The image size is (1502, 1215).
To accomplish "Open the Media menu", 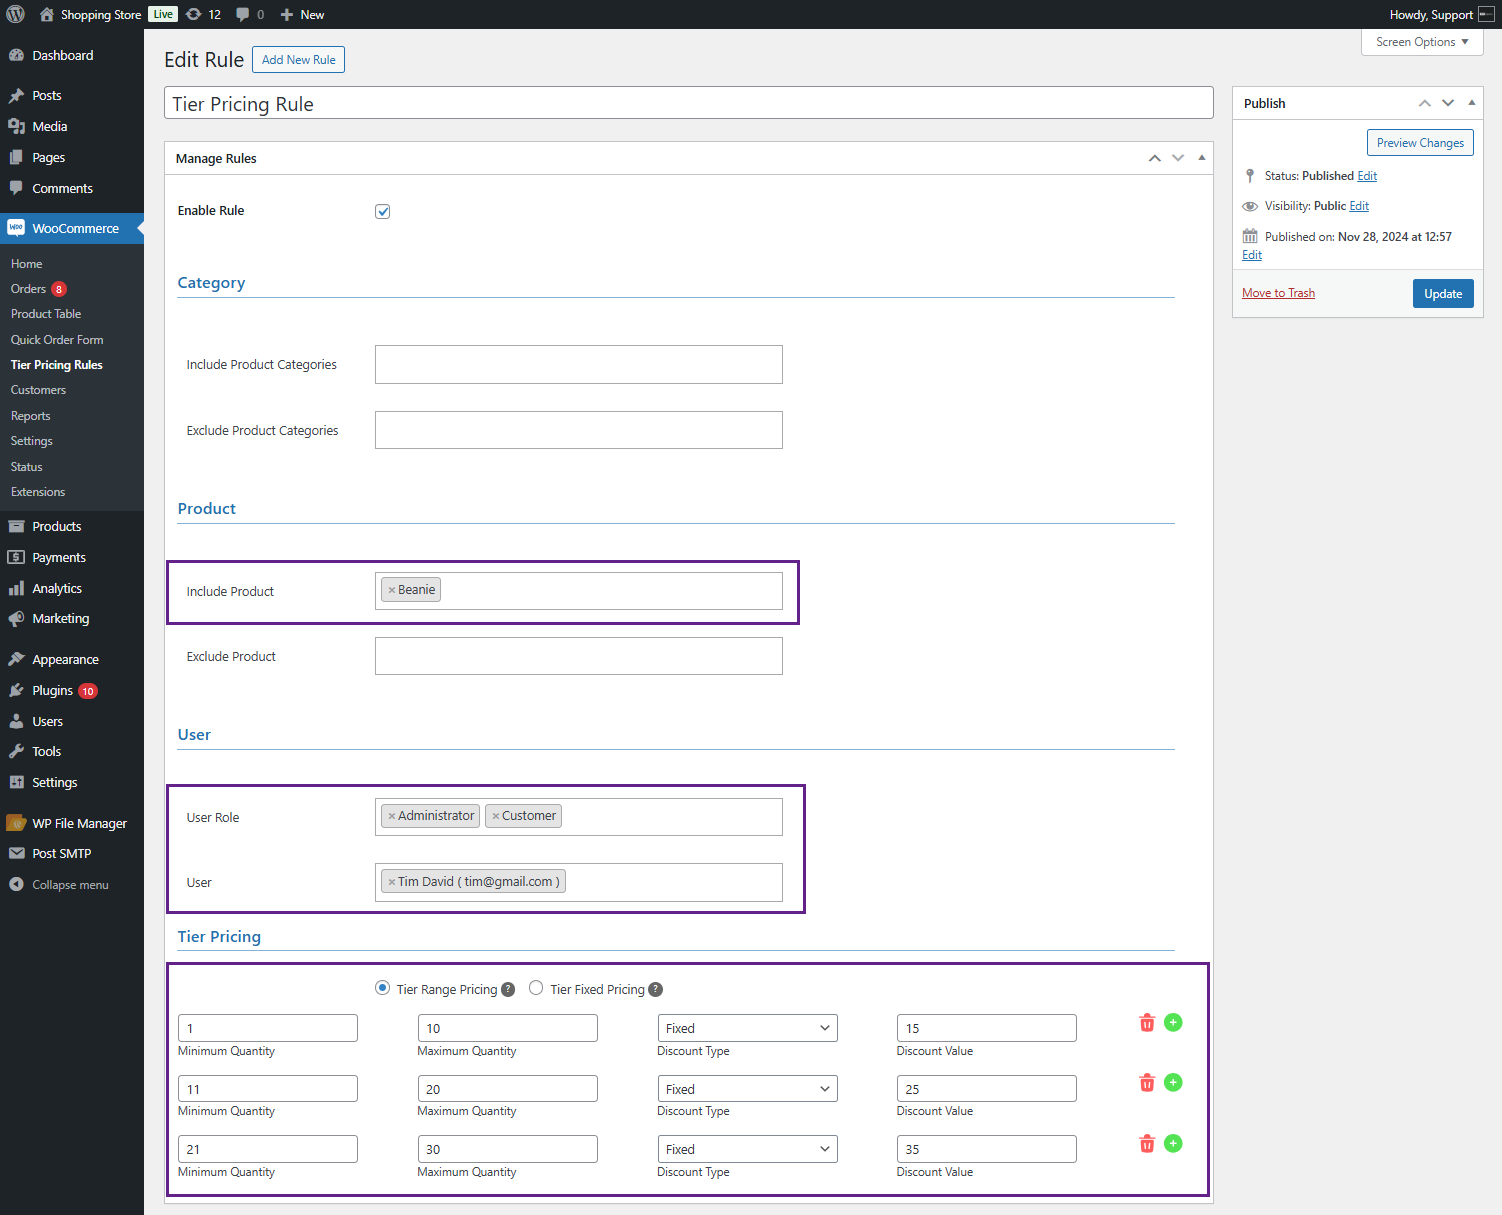I will pos(72,126).
